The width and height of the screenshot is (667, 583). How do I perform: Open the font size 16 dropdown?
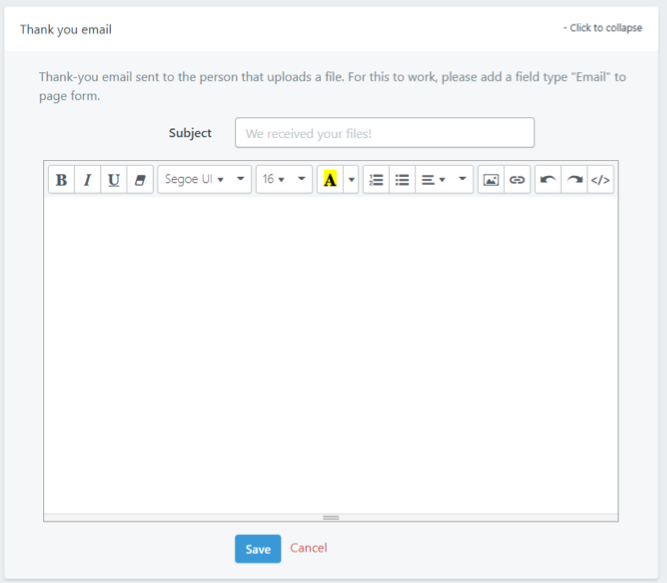coord(284,179)
